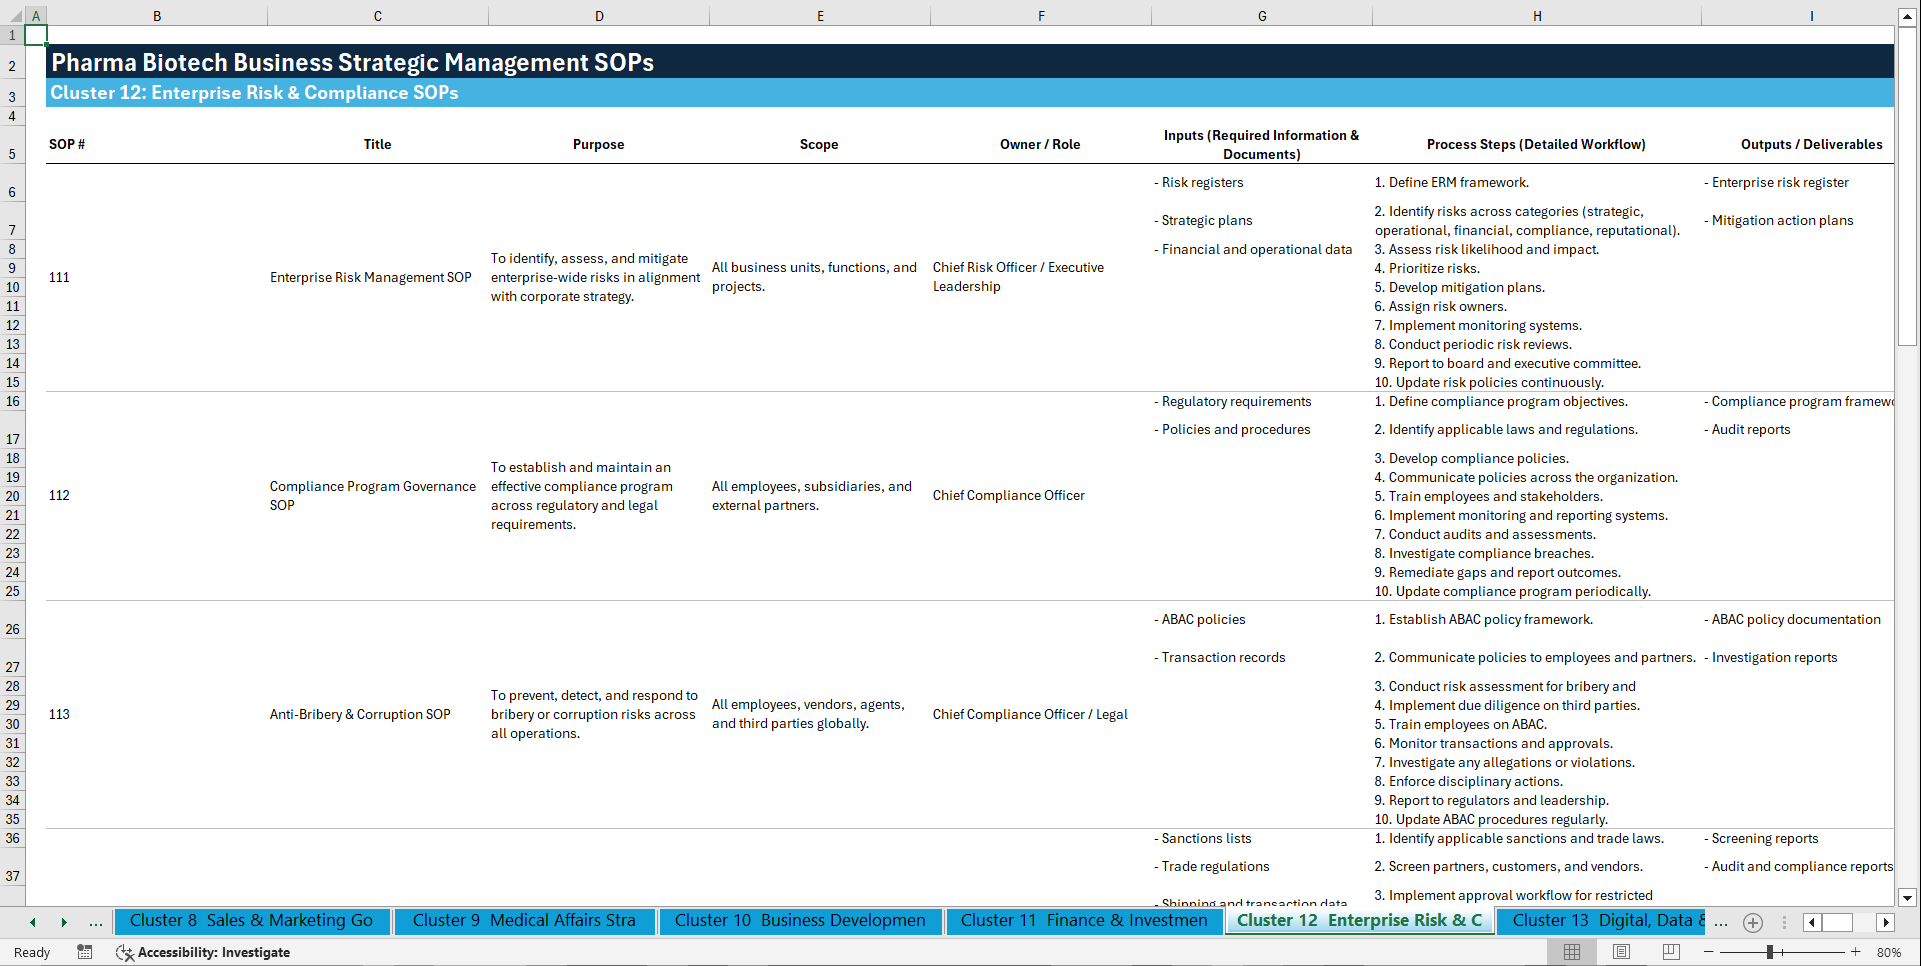Expand the ellipsis after the Cluster 13 tab
Screen dimensions: 1921x966
click(1721, 921)
